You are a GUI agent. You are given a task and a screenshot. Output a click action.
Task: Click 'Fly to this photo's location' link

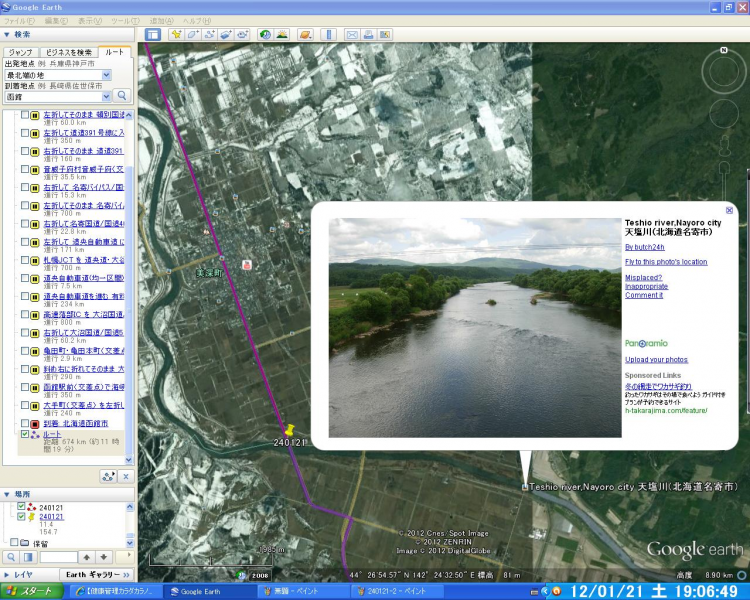pyautogui.click(x=666, y=262)
